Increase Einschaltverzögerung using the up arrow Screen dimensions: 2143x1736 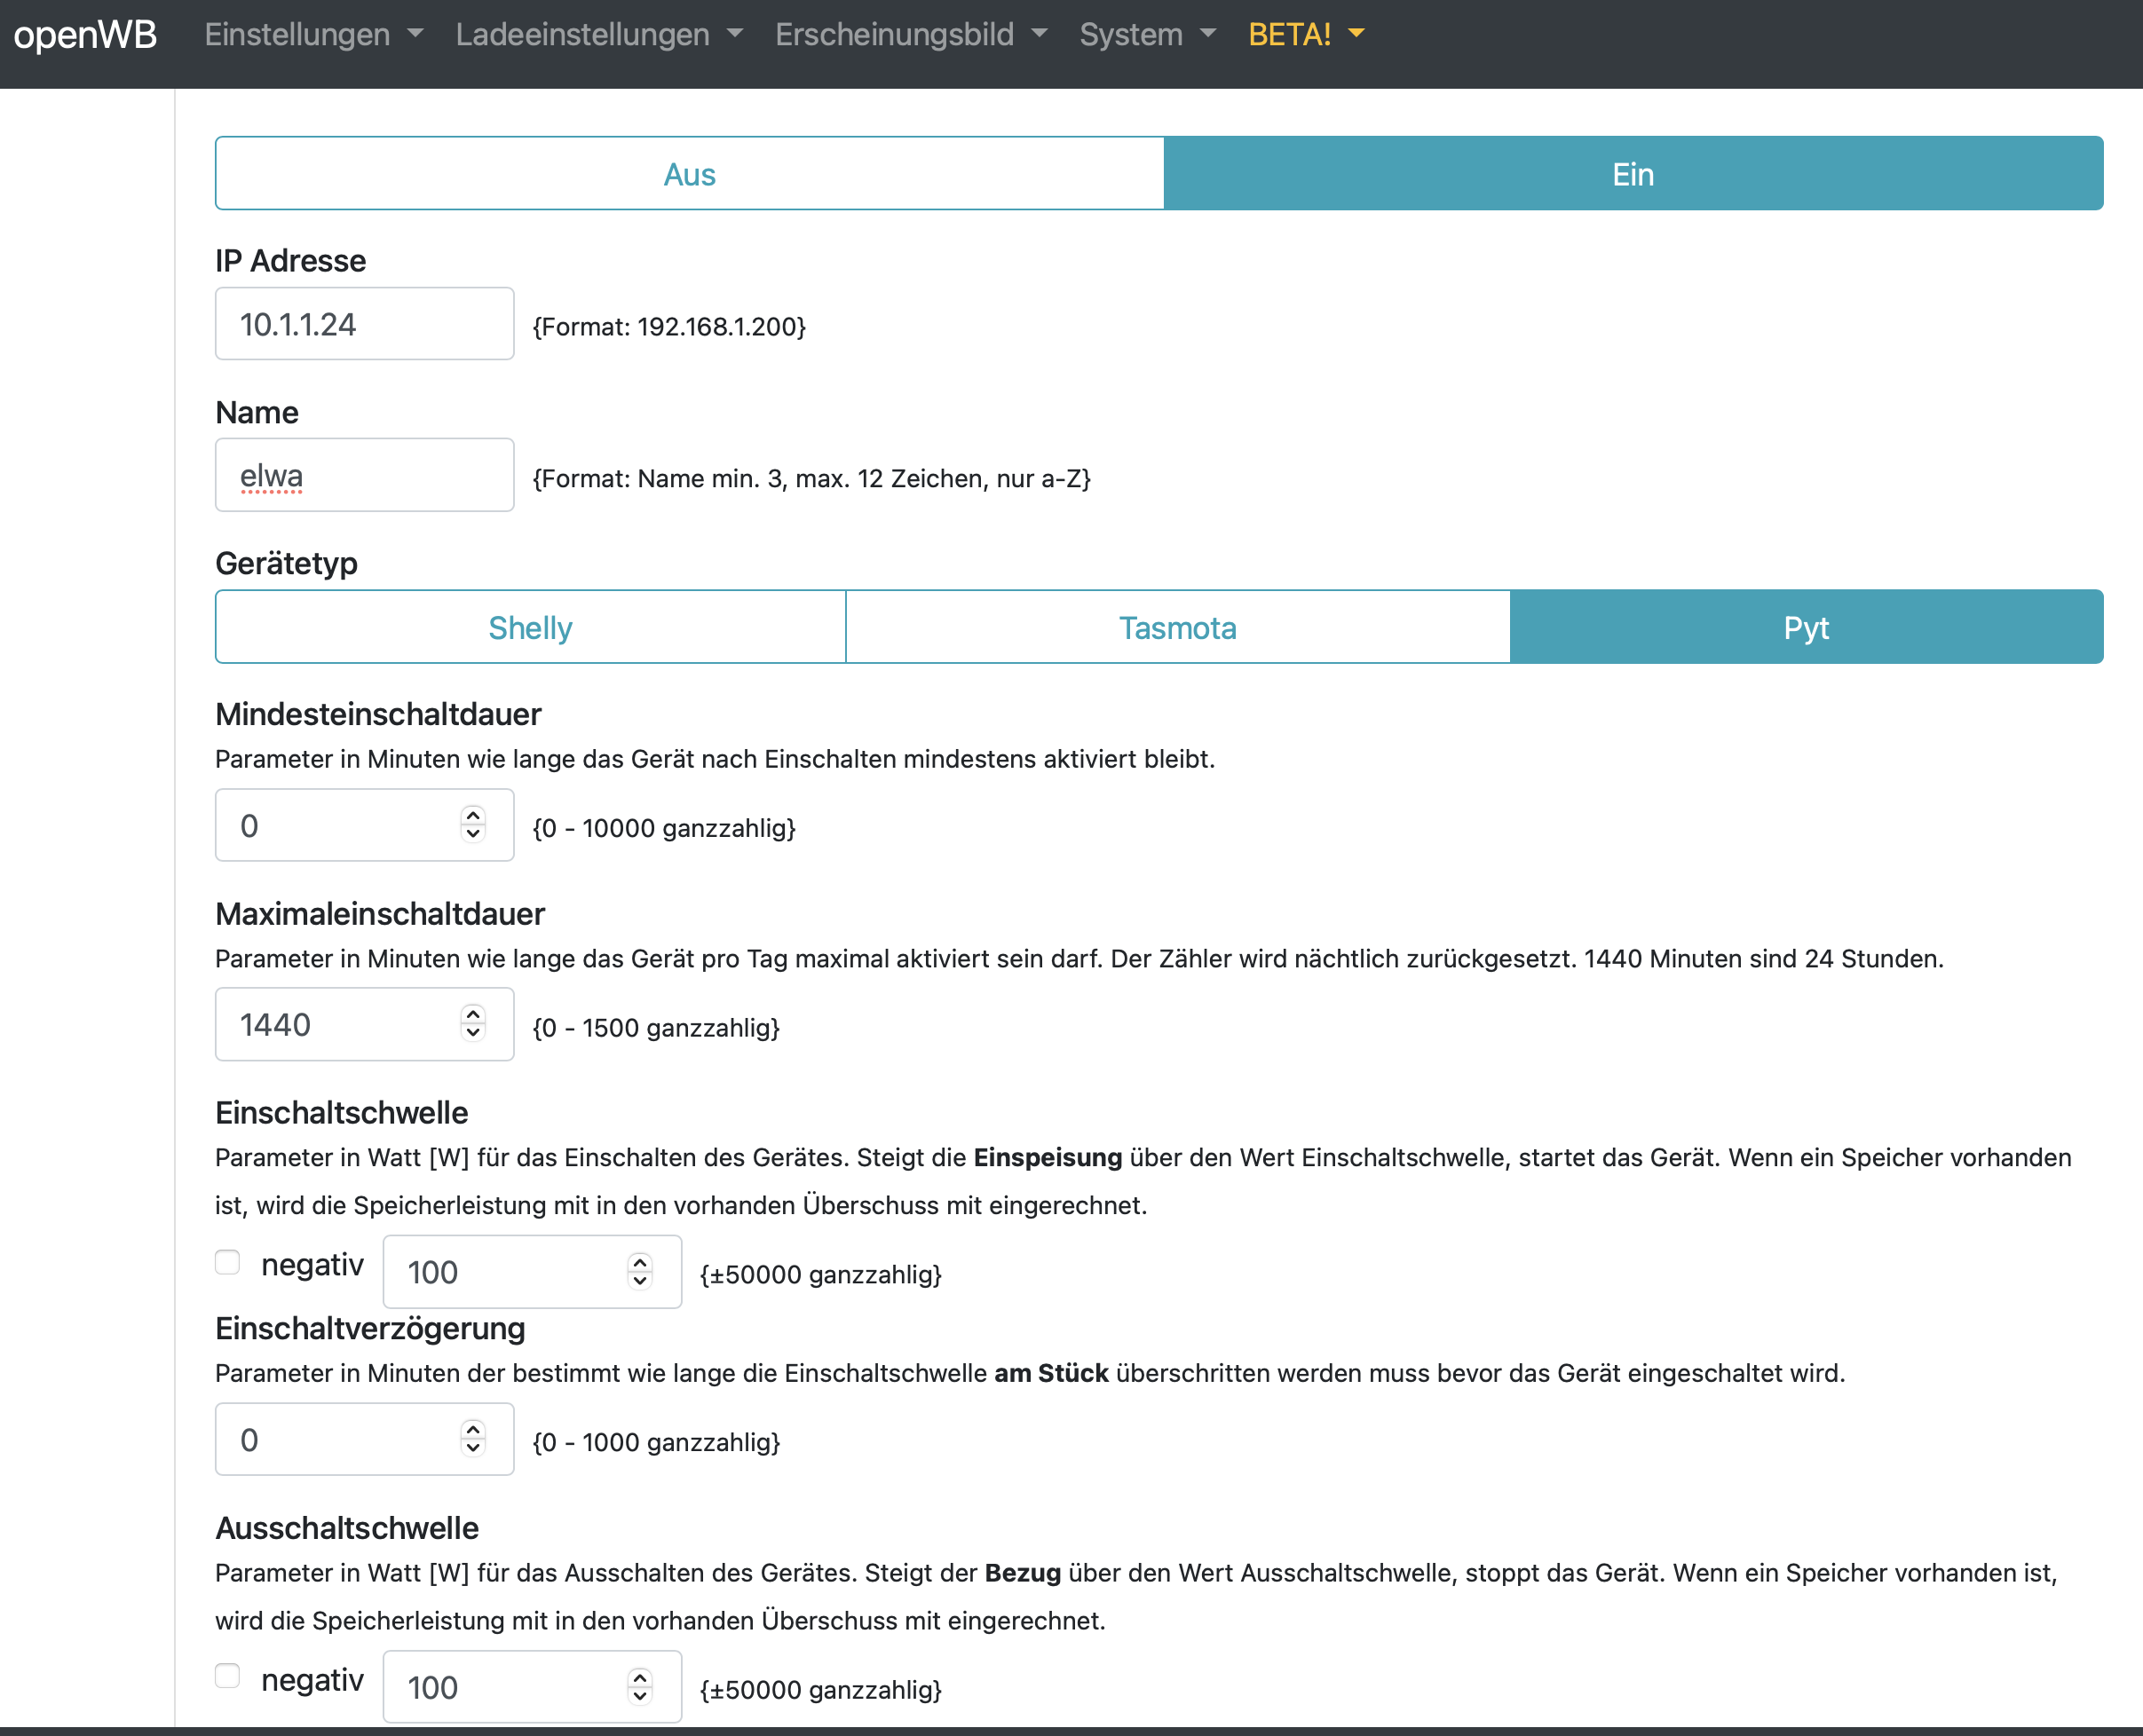473,1430
